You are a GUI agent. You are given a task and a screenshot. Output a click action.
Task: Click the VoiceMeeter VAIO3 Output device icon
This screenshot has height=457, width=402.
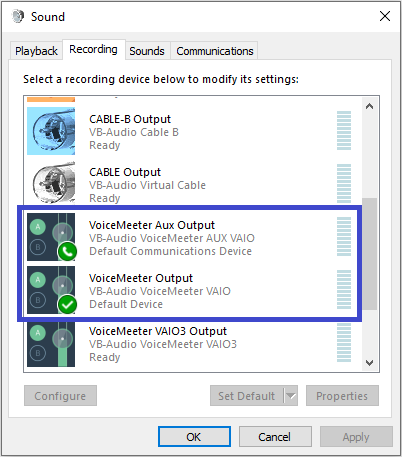click(x=51, y=343)
